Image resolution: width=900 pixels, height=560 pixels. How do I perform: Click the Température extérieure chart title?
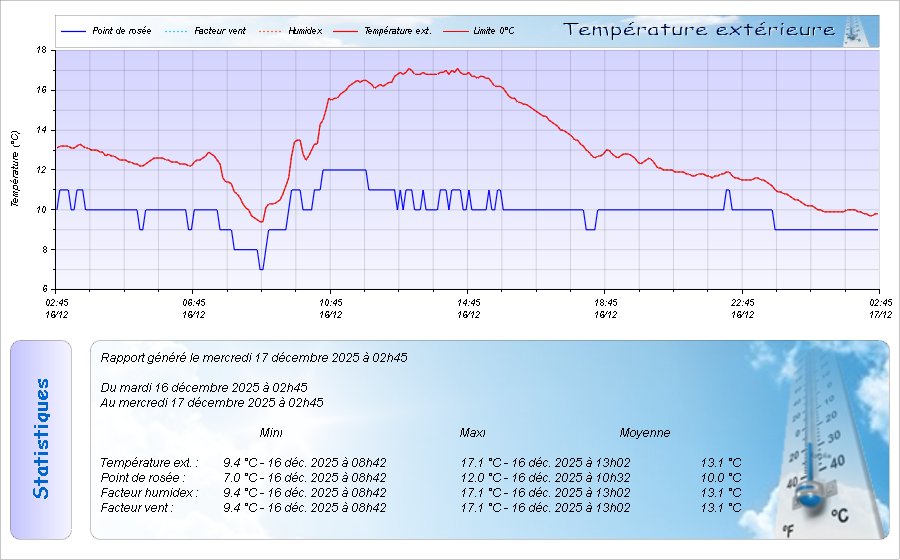click(699, 30)
